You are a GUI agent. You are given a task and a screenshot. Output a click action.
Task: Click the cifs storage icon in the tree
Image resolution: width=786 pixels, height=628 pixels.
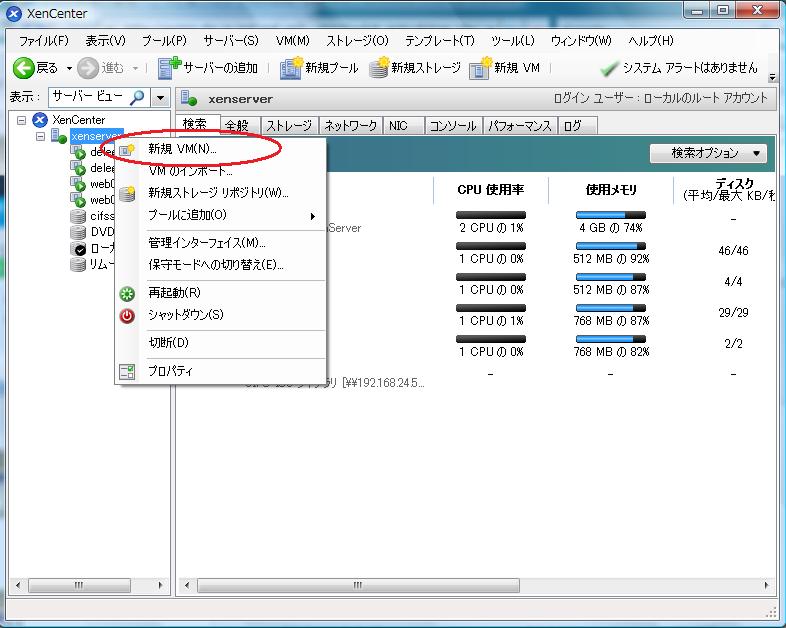[78, 216]
